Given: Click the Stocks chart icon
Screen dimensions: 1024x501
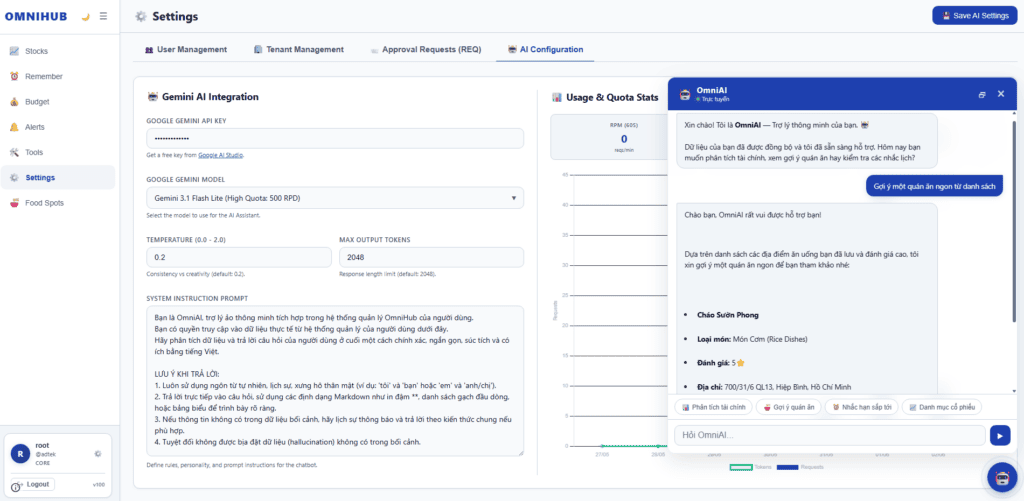Looking at the screenshot, I should pos(14,51).
